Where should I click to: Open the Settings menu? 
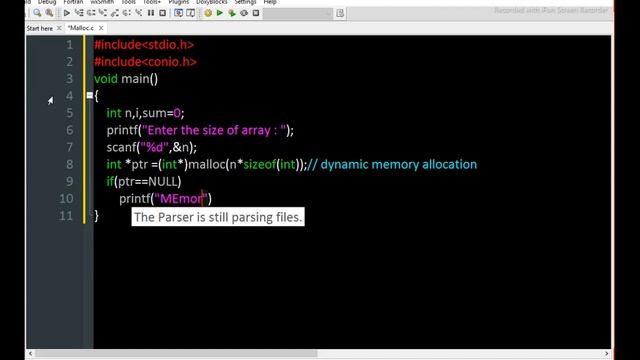[245, 2]
